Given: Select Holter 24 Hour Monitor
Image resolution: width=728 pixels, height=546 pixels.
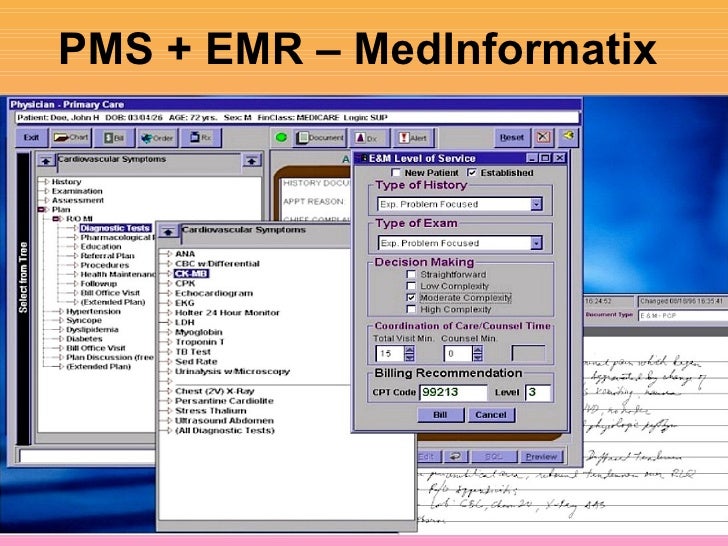Looking at the screenshot, I should click(228, 312).
